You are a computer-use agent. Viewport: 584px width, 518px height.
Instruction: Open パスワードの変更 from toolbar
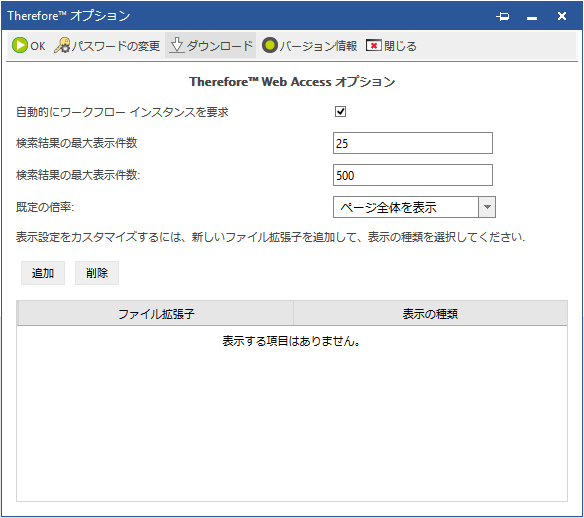pyautogui.click(x=115, y=46)
